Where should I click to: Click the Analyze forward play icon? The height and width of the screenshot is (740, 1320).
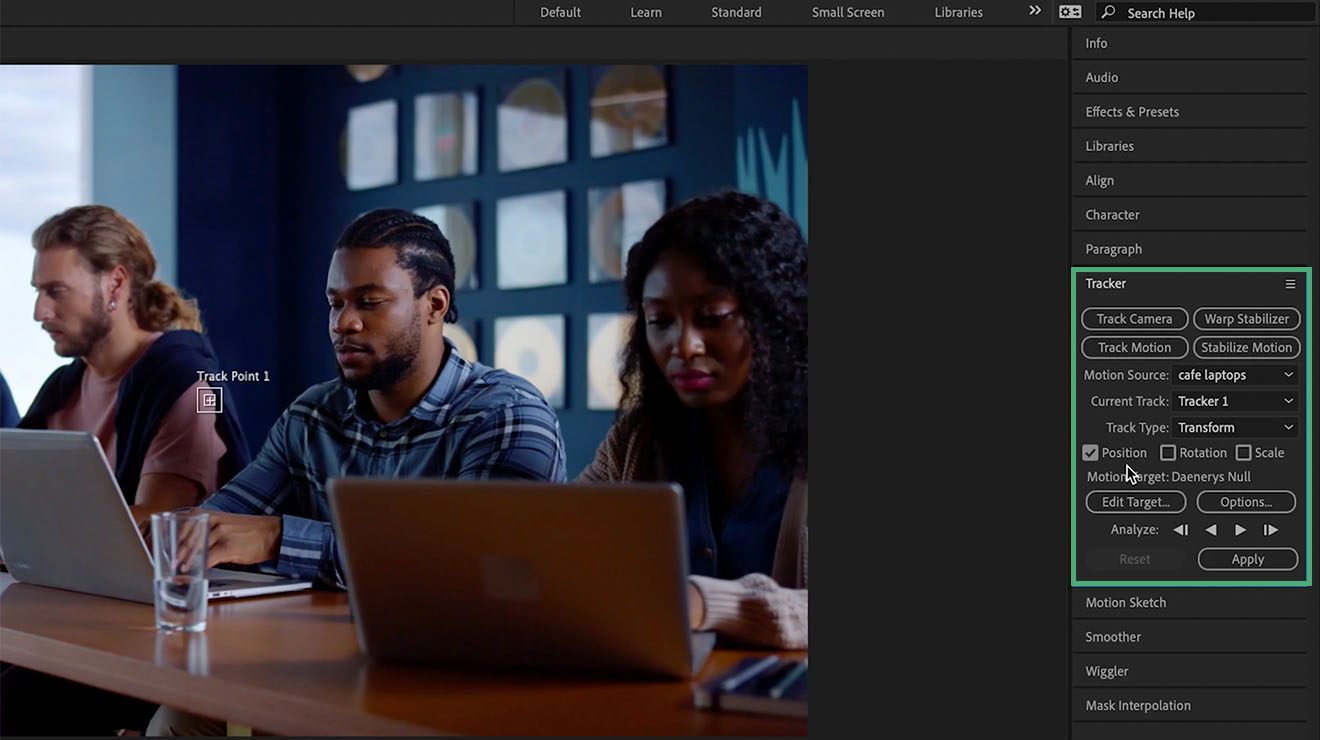[x=1240, y=529]
